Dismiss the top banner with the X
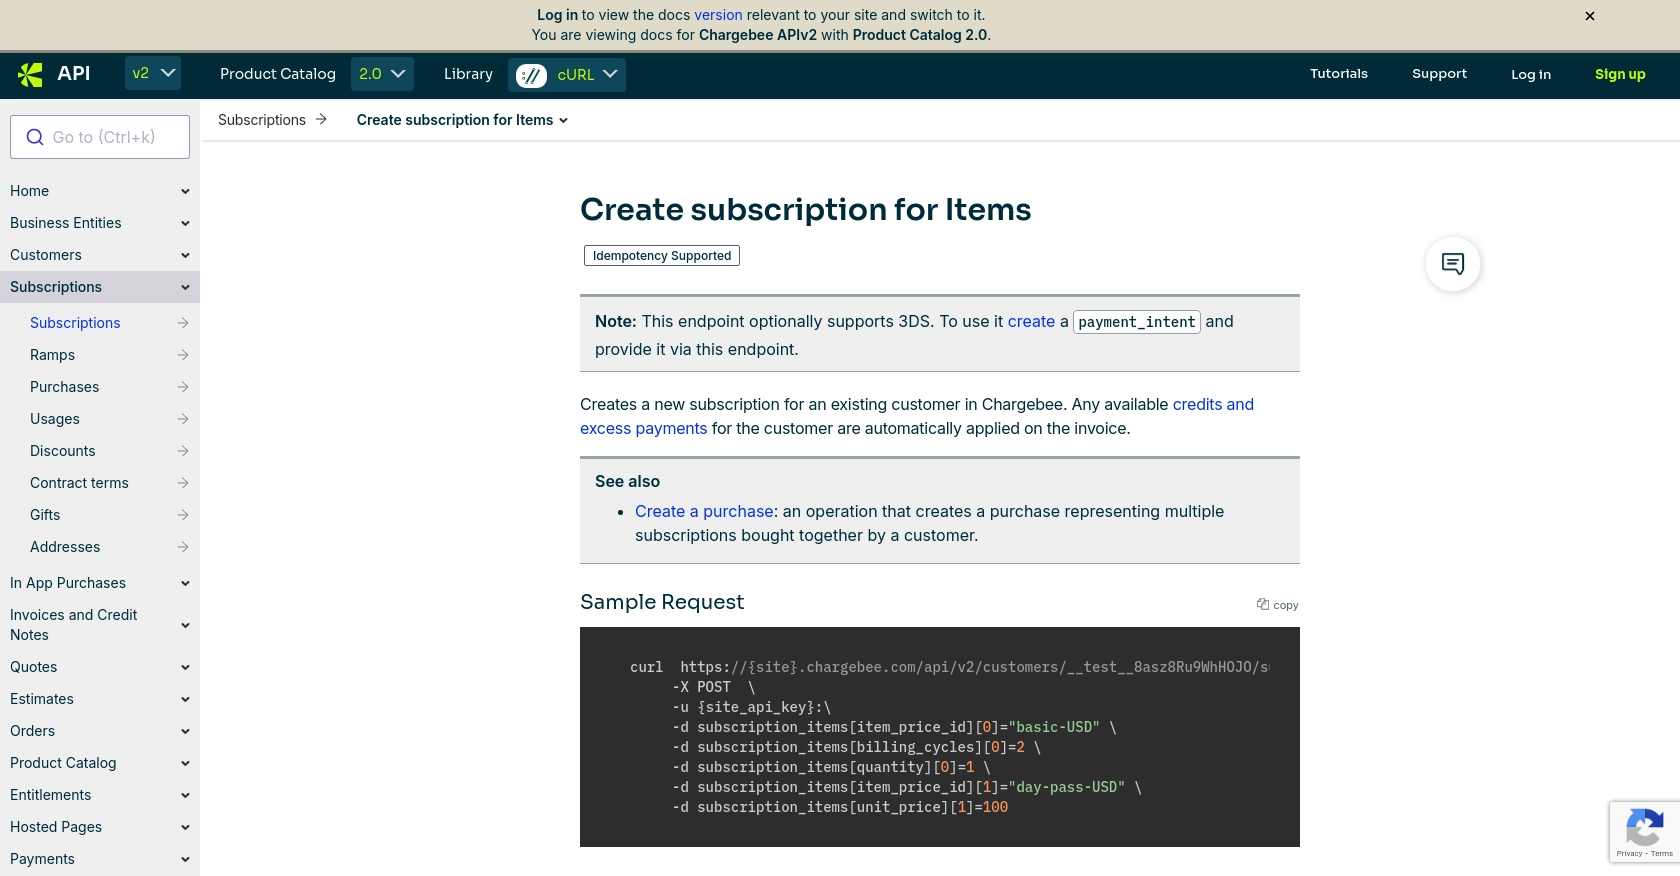 click(1590, 16)
